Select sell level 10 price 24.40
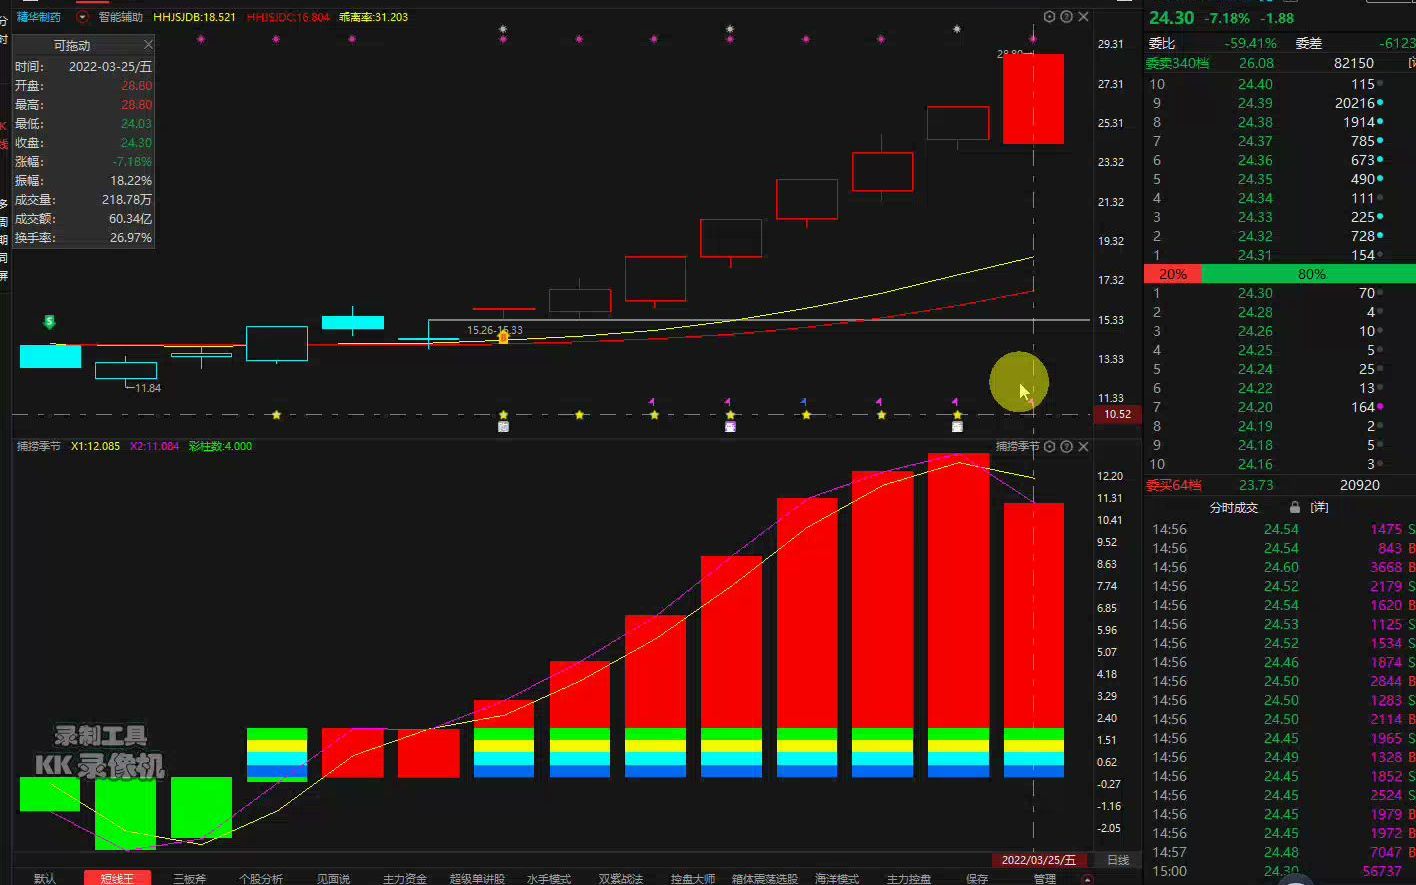 [1255, 84]
